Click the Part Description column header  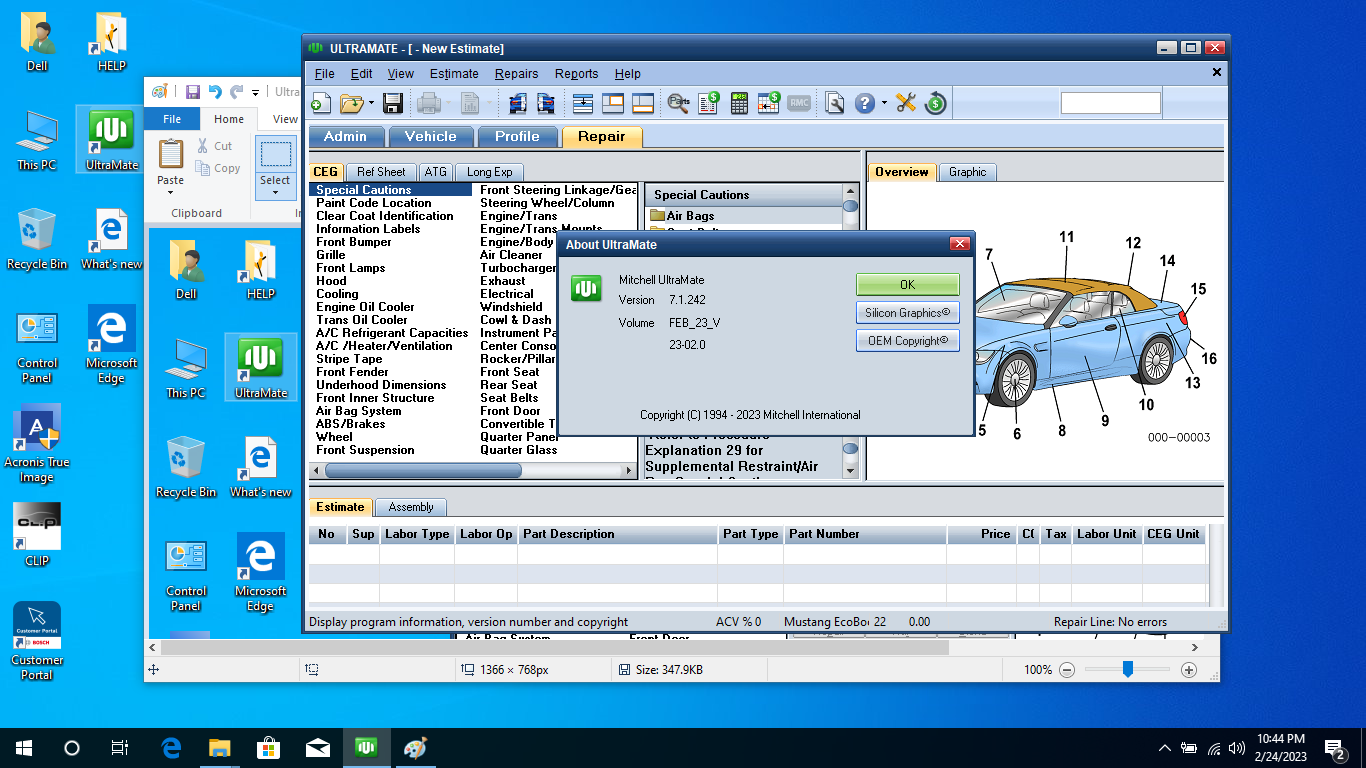click(618, 534)
